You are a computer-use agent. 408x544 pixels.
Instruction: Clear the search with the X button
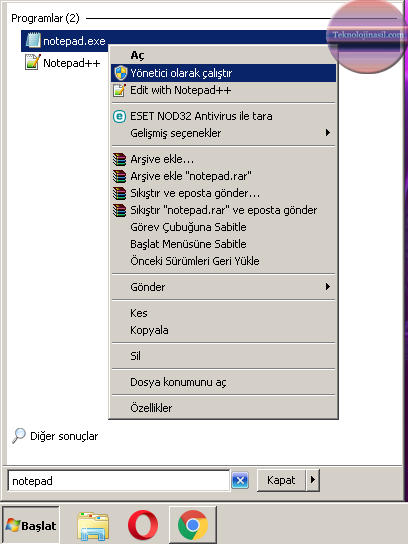coord(240,481)
